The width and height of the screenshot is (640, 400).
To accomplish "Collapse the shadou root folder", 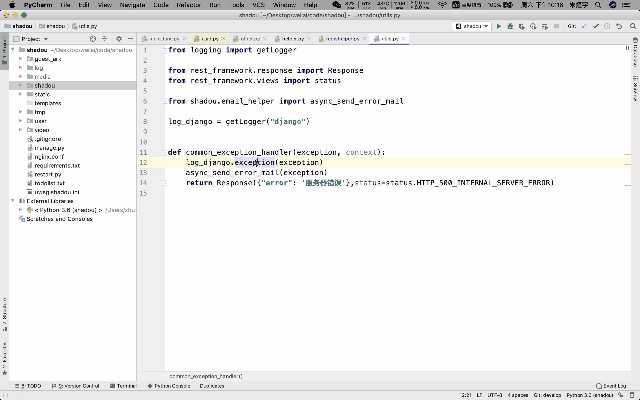I will (13, 50).
